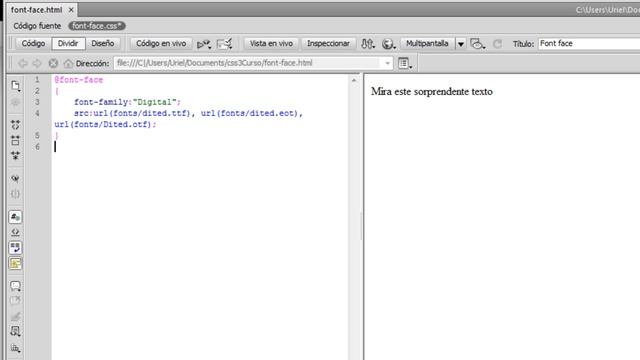Open visual aids eye menu
This screenshot has width=640, height=360.
pyautogui.click(x=477, y=44)
